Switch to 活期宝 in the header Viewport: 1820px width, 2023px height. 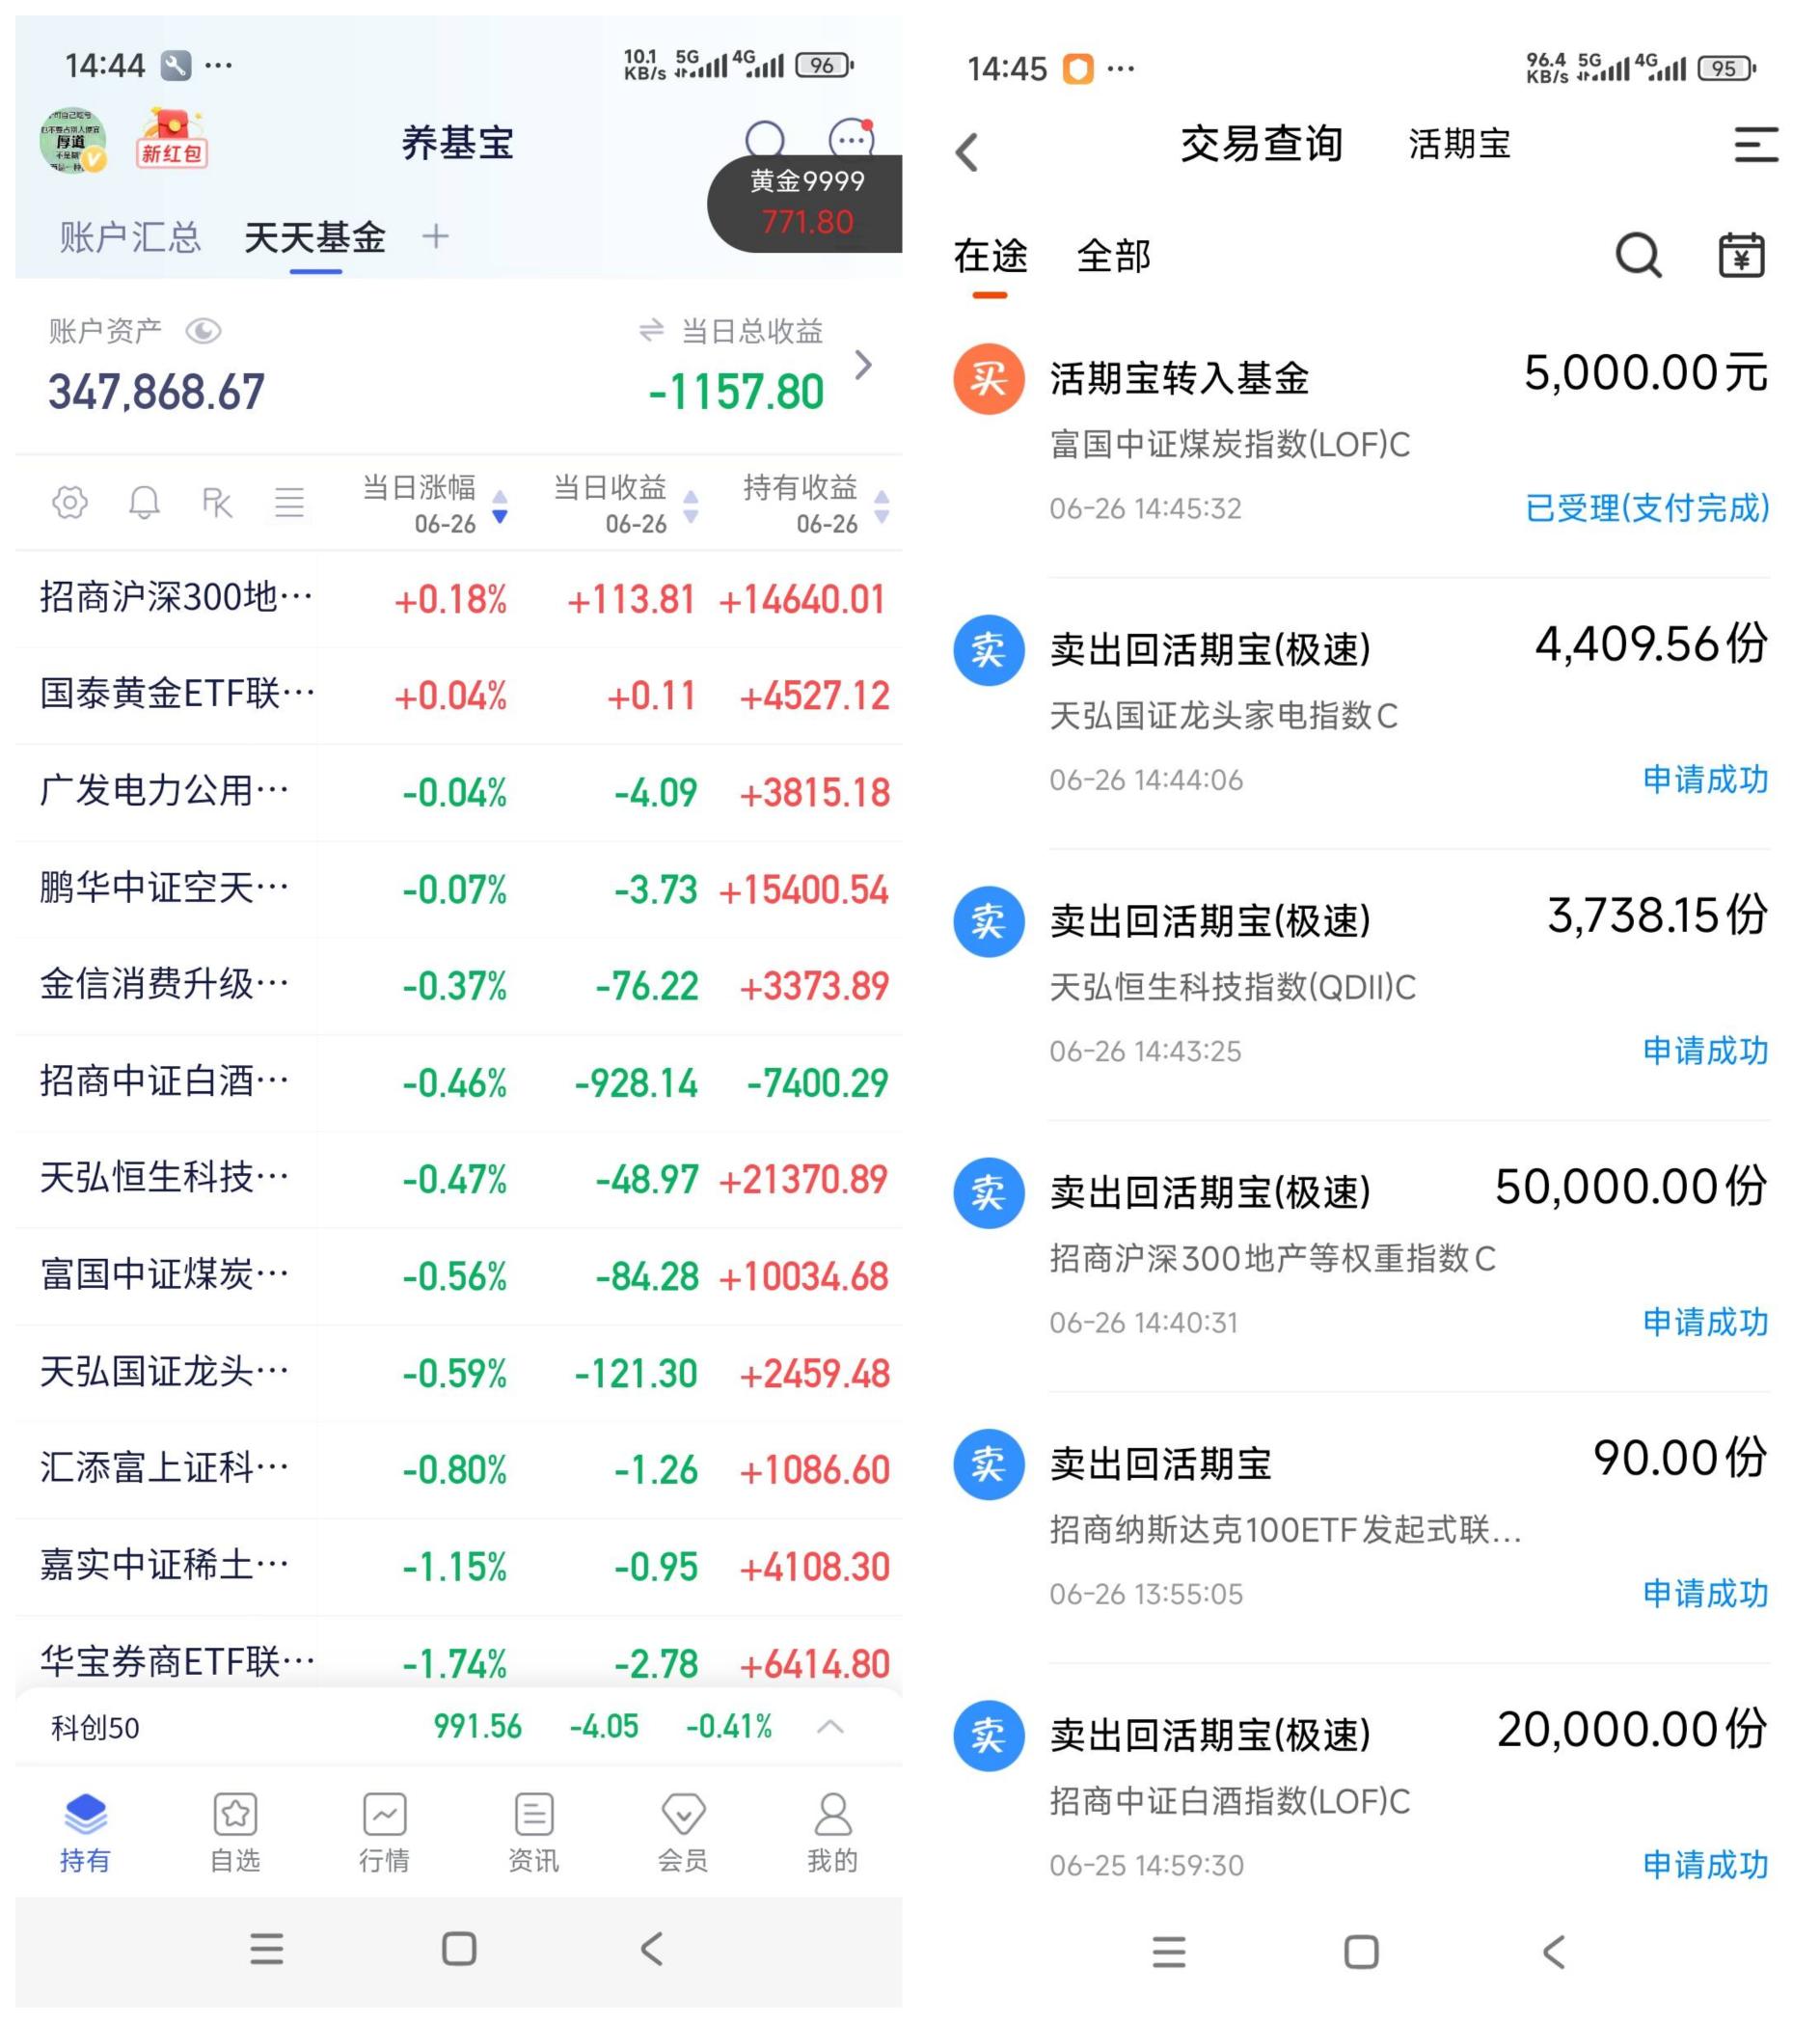pyautogui.click(x=1459, y=145)
